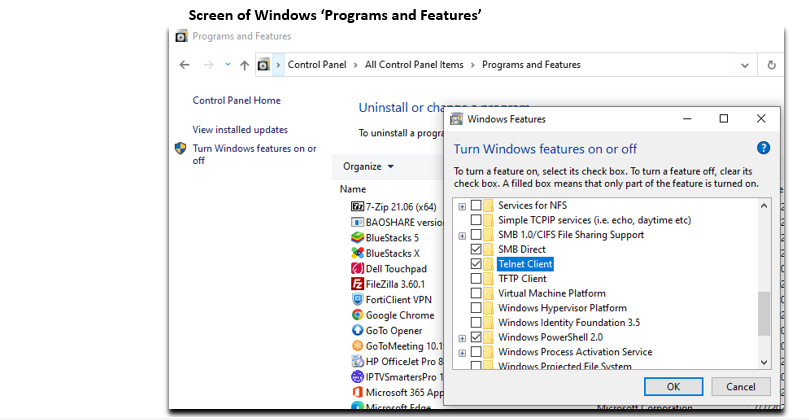Expand SMB 1.0/CIFS File Sharing Support node
Screen dimensions: 809x420
(x=462, y=236)
